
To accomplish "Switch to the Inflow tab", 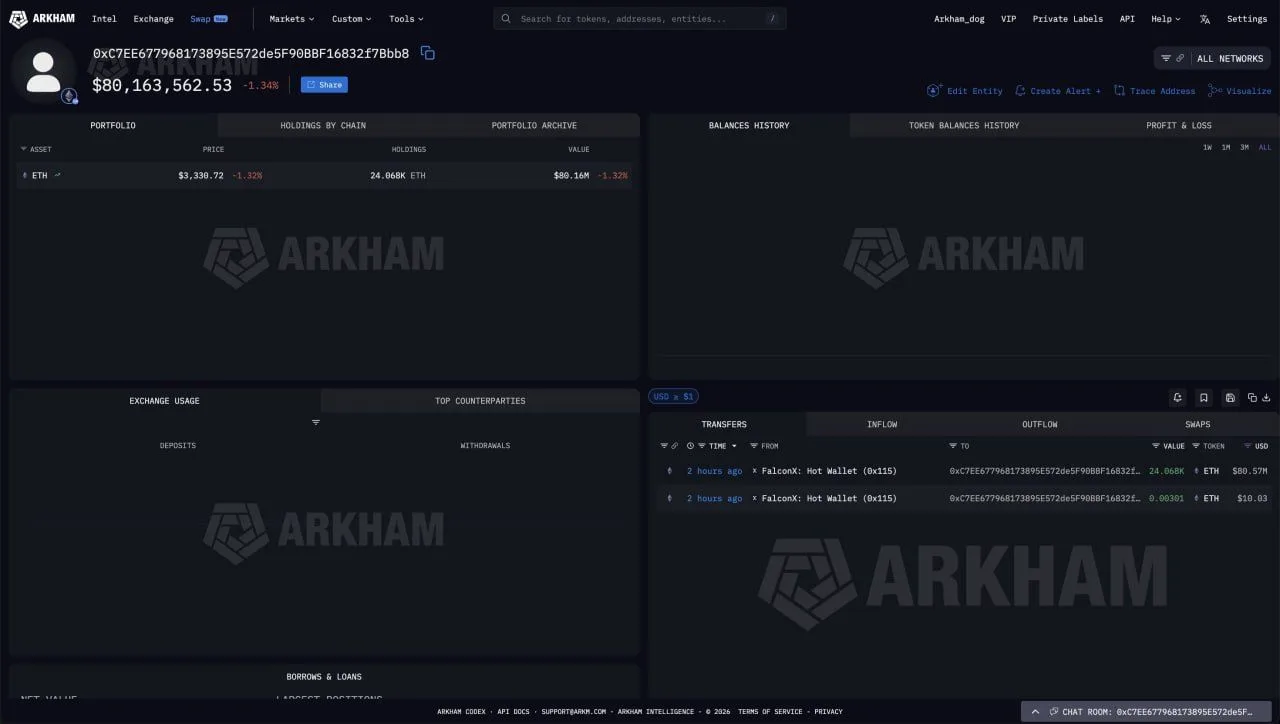I will pos(882,425).
